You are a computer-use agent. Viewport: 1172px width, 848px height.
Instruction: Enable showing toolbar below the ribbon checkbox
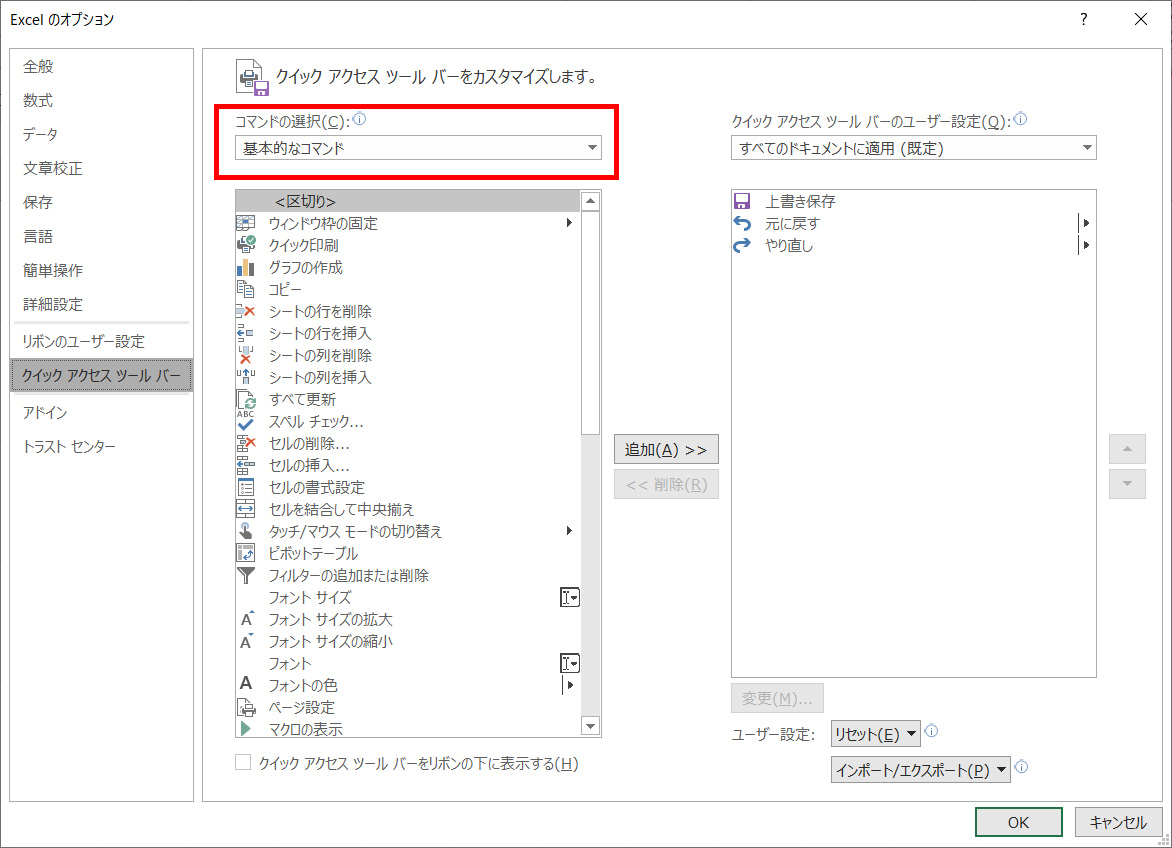(x=242, y=763)
